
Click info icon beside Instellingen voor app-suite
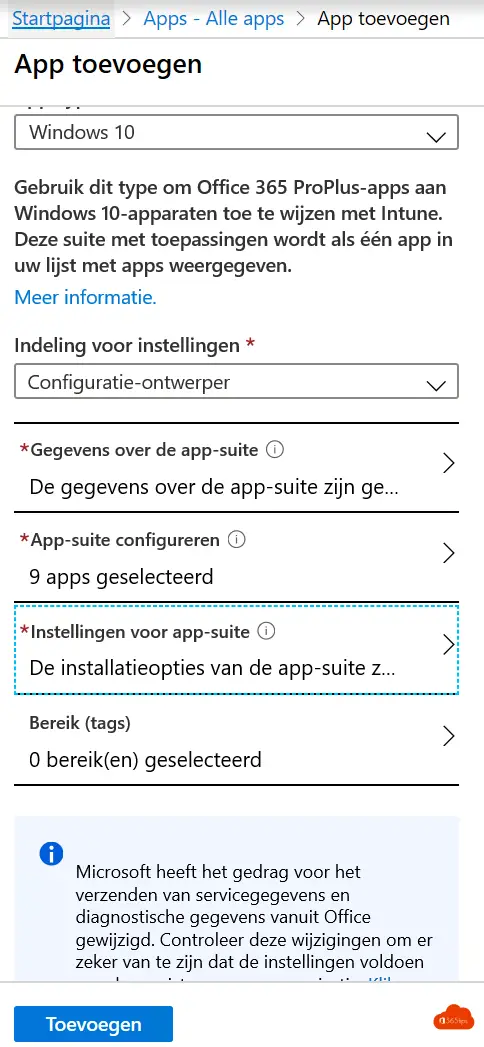coord(266,631)
